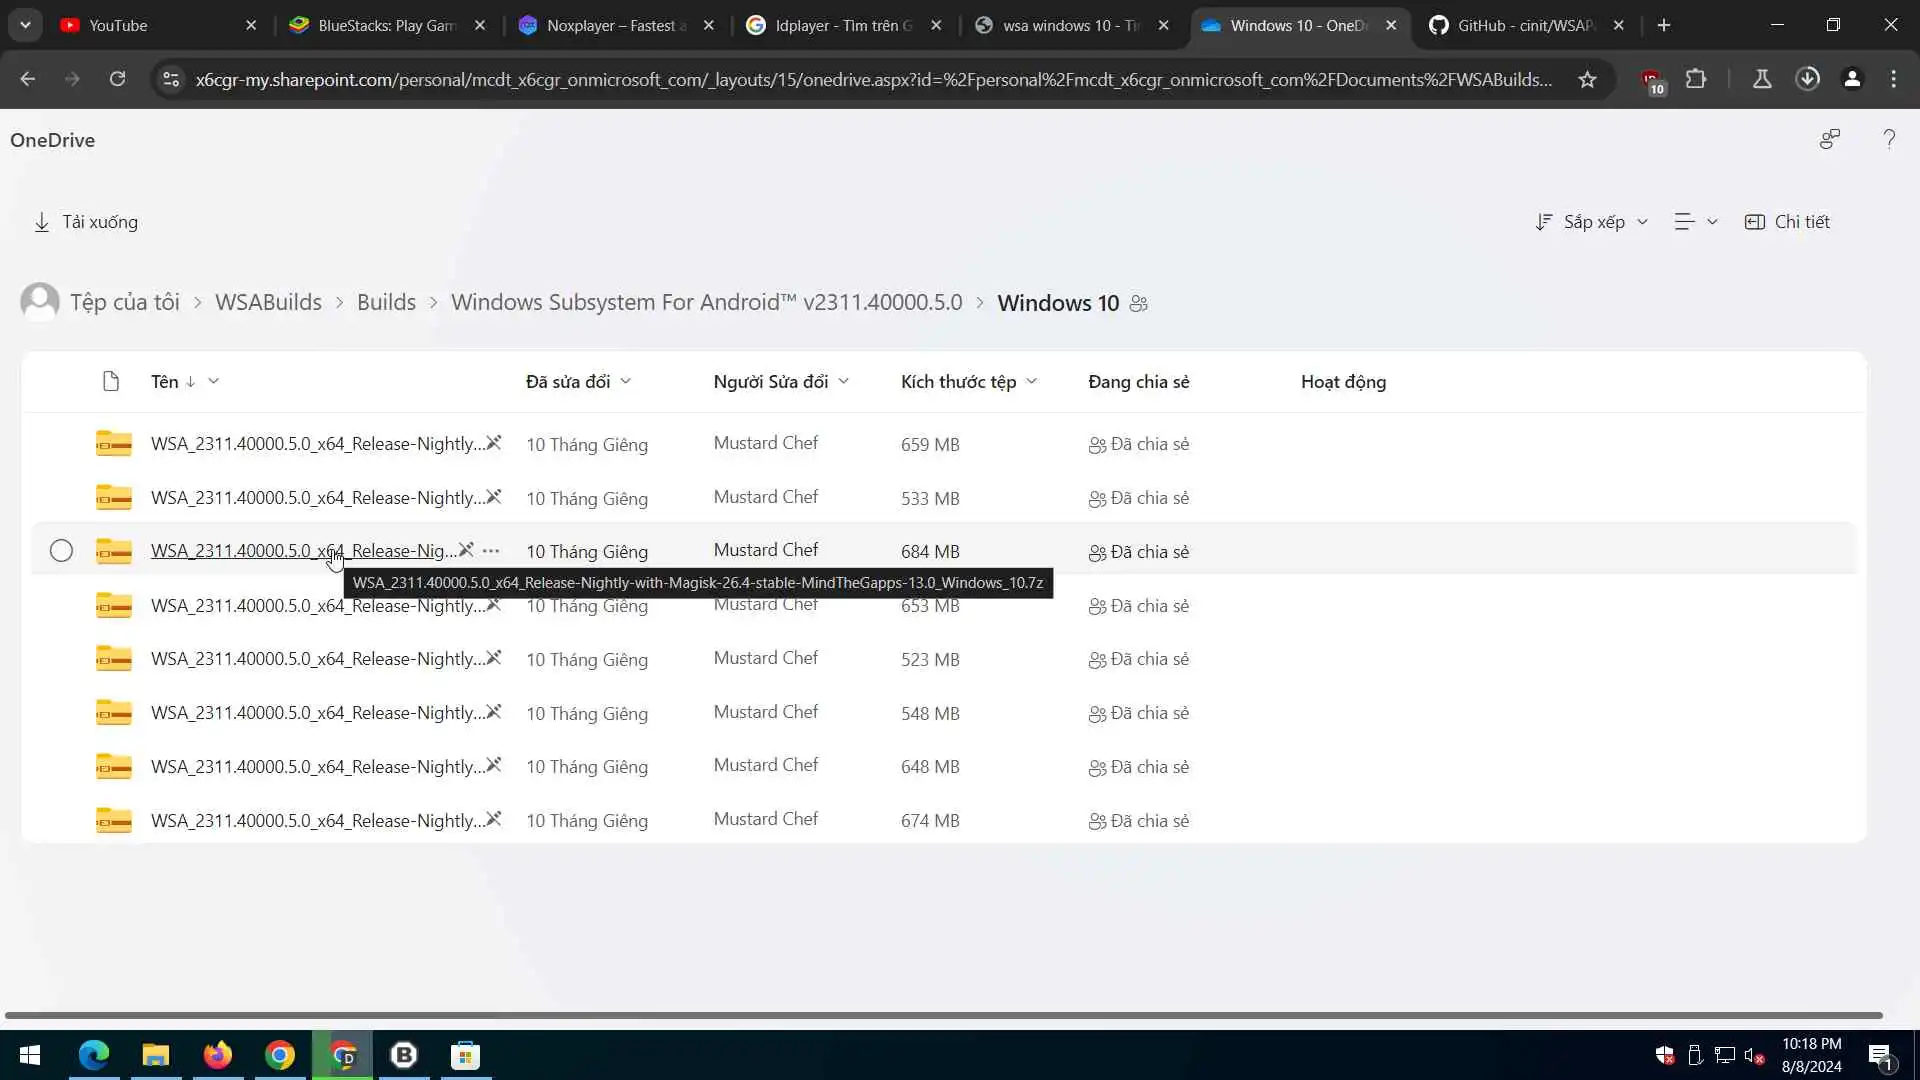The width and height of the screenshot is (1920, 1080).
Task: Click the shared people icon next to Windows 10
Action: pyautogui.click(x=1139, y=303)
